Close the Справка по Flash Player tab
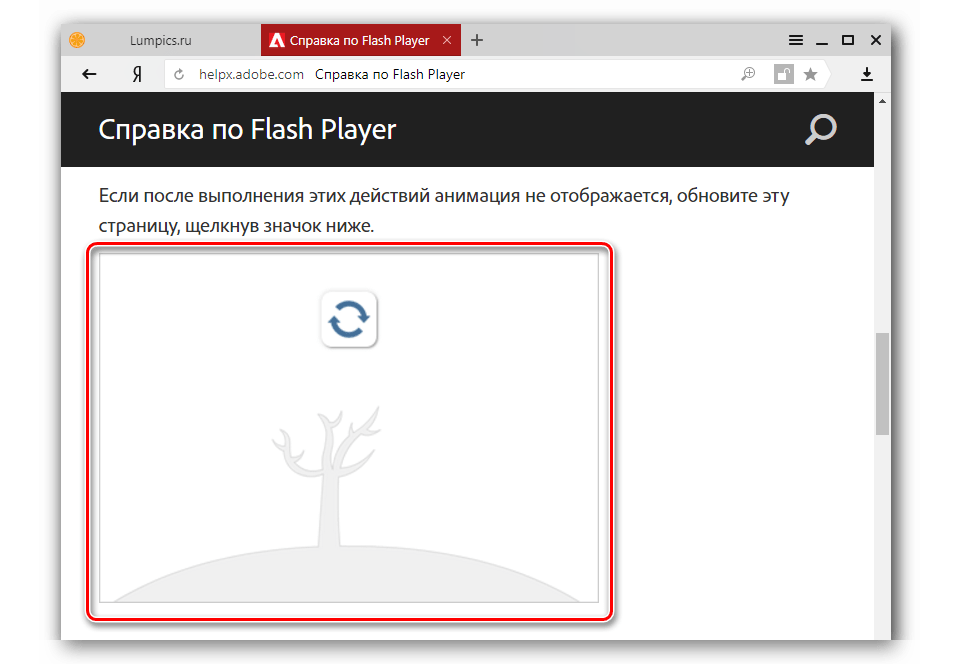The image size is (955, 664). click(x=447, y=40)
